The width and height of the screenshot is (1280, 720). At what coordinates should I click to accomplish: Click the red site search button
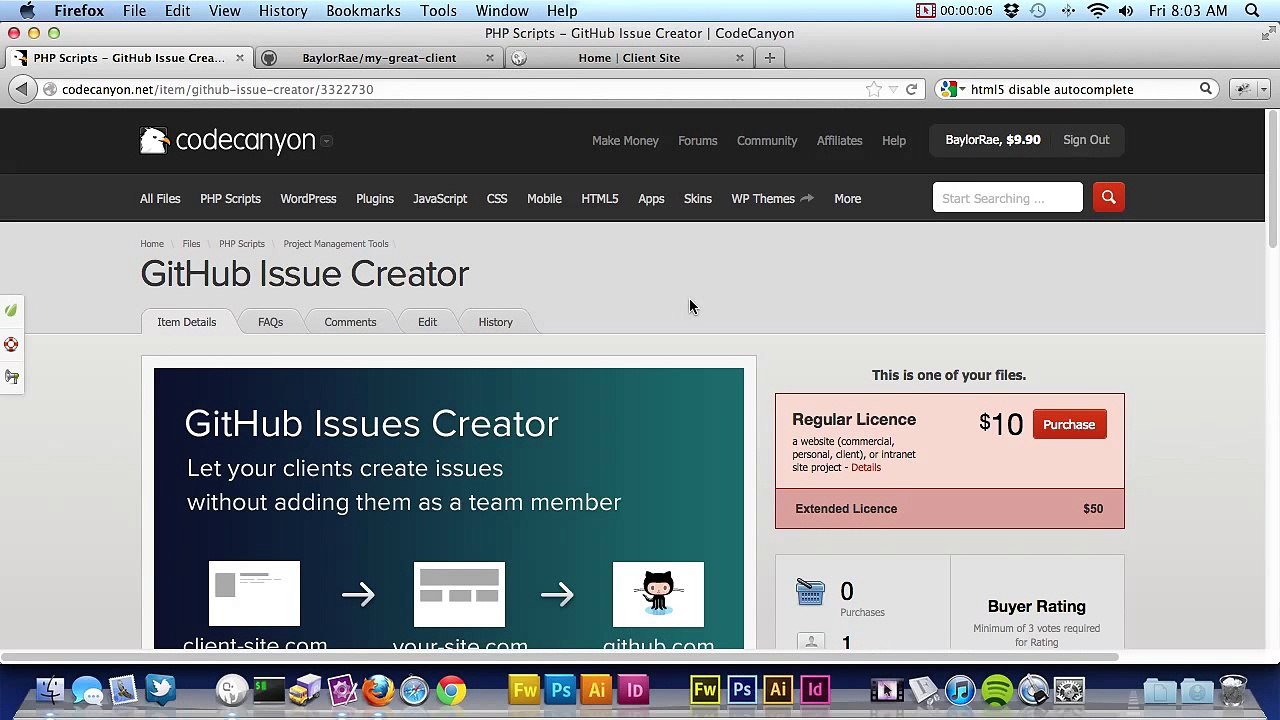click(1108, 198)
